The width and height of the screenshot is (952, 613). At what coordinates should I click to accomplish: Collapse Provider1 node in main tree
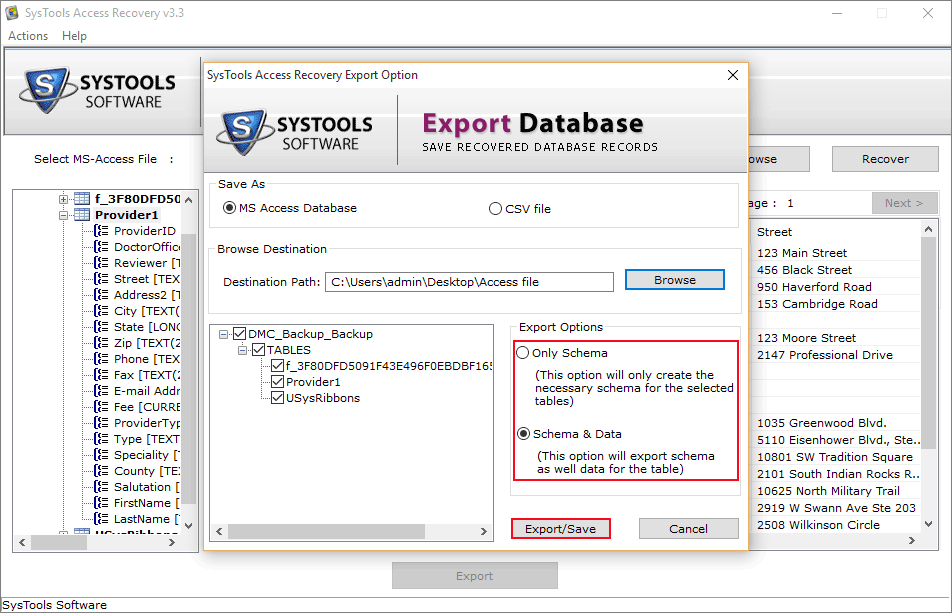coord(63,215)
